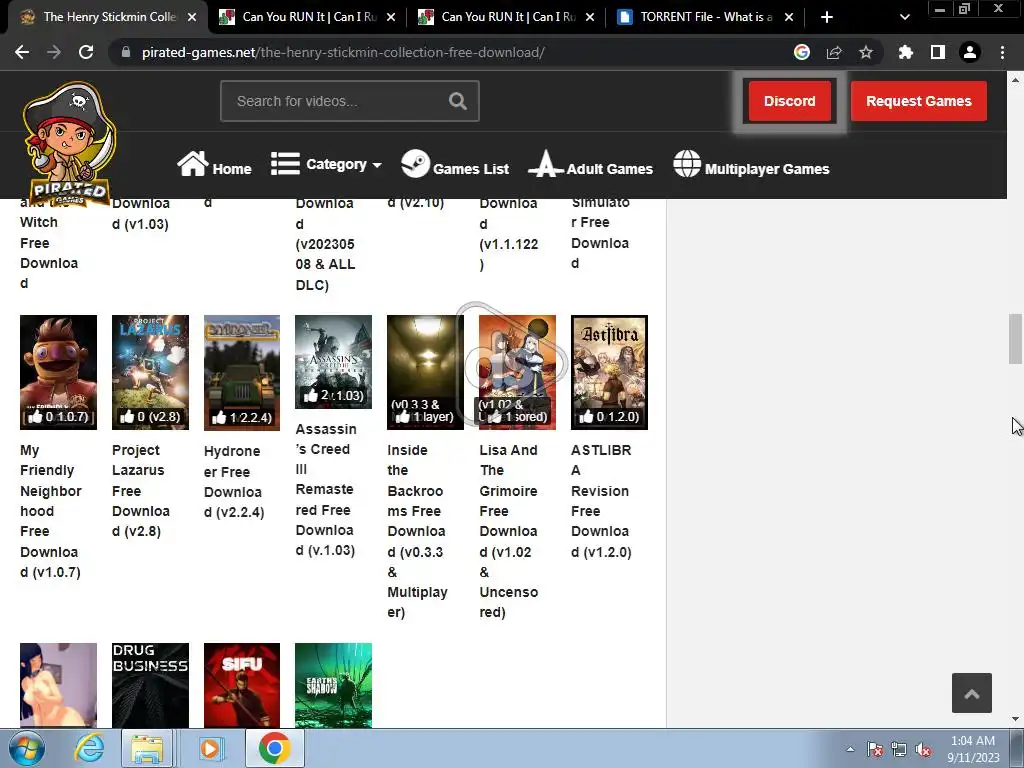Like the Hydroneer thumbs-up icon
The height and width of the screenshot is (768, 1024).
(219, 417)
